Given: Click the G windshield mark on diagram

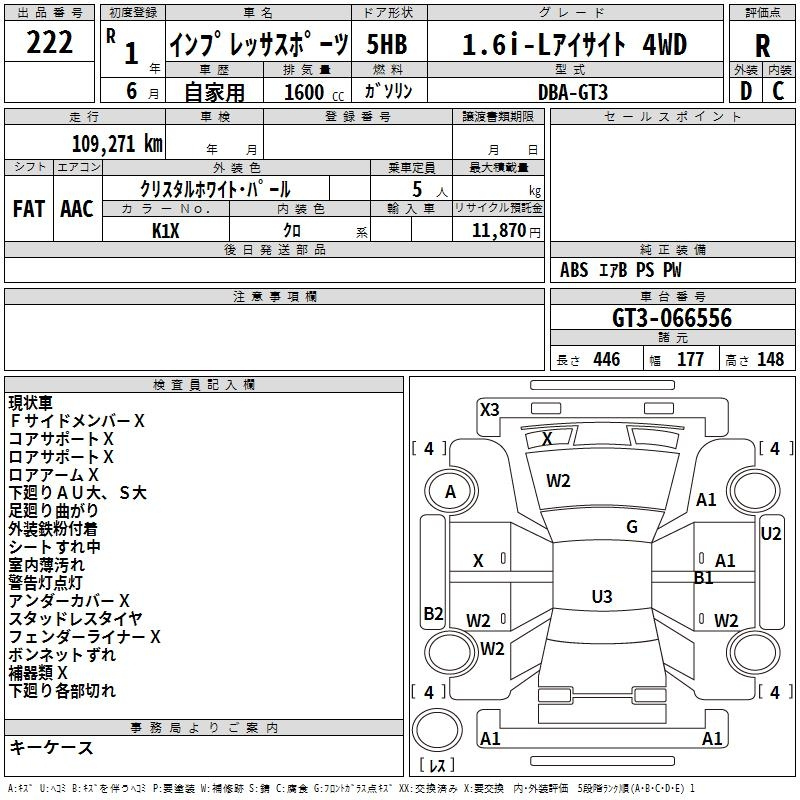Looking at the screenshot, I should [x=631, y=527].
